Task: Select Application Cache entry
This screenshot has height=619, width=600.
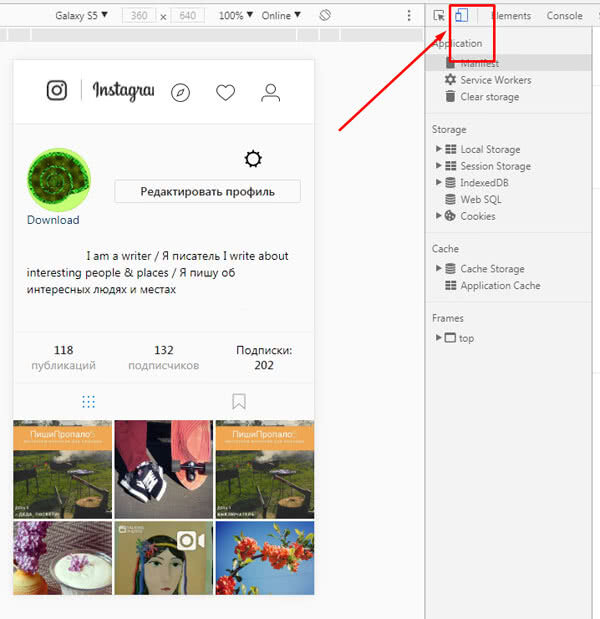Action: tap(493, 285)
